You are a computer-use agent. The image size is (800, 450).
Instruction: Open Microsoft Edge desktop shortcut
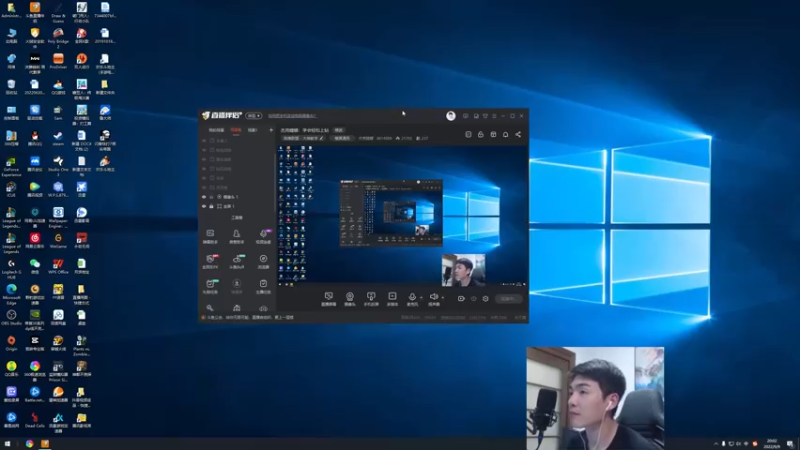[x=11, y=294]
